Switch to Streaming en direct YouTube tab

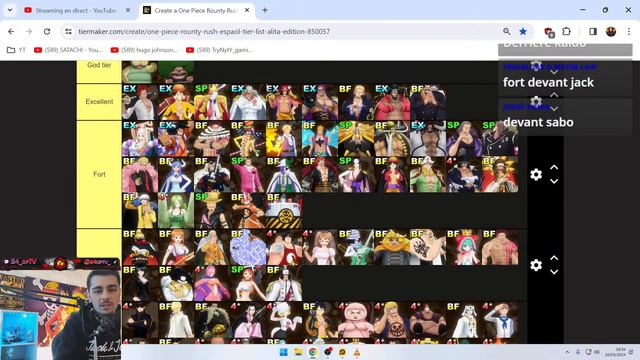coord(76,11)
